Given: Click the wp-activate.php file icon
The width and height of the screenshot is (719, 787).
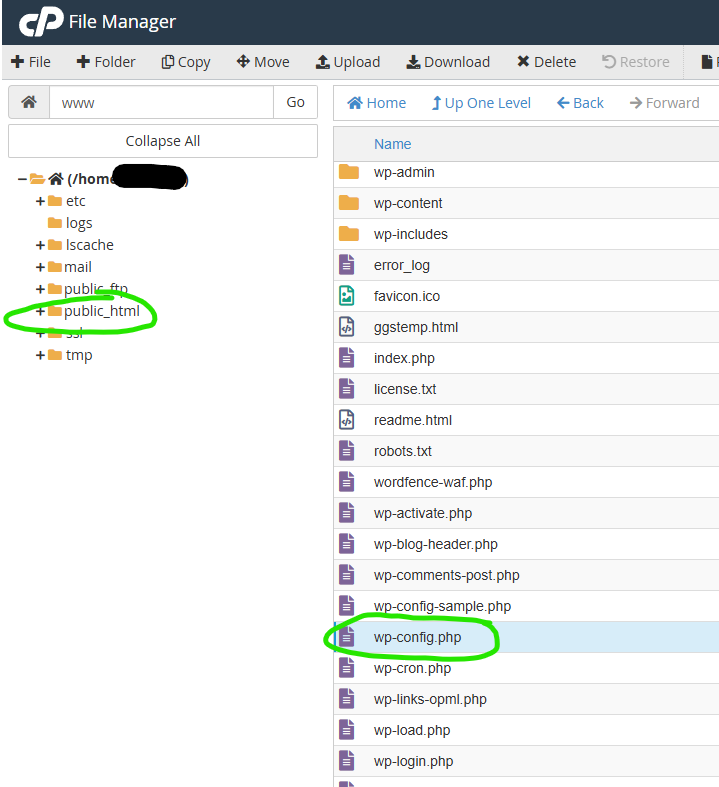Looking at the screenshot, I should pyautogui.click(x=347, y=513).
